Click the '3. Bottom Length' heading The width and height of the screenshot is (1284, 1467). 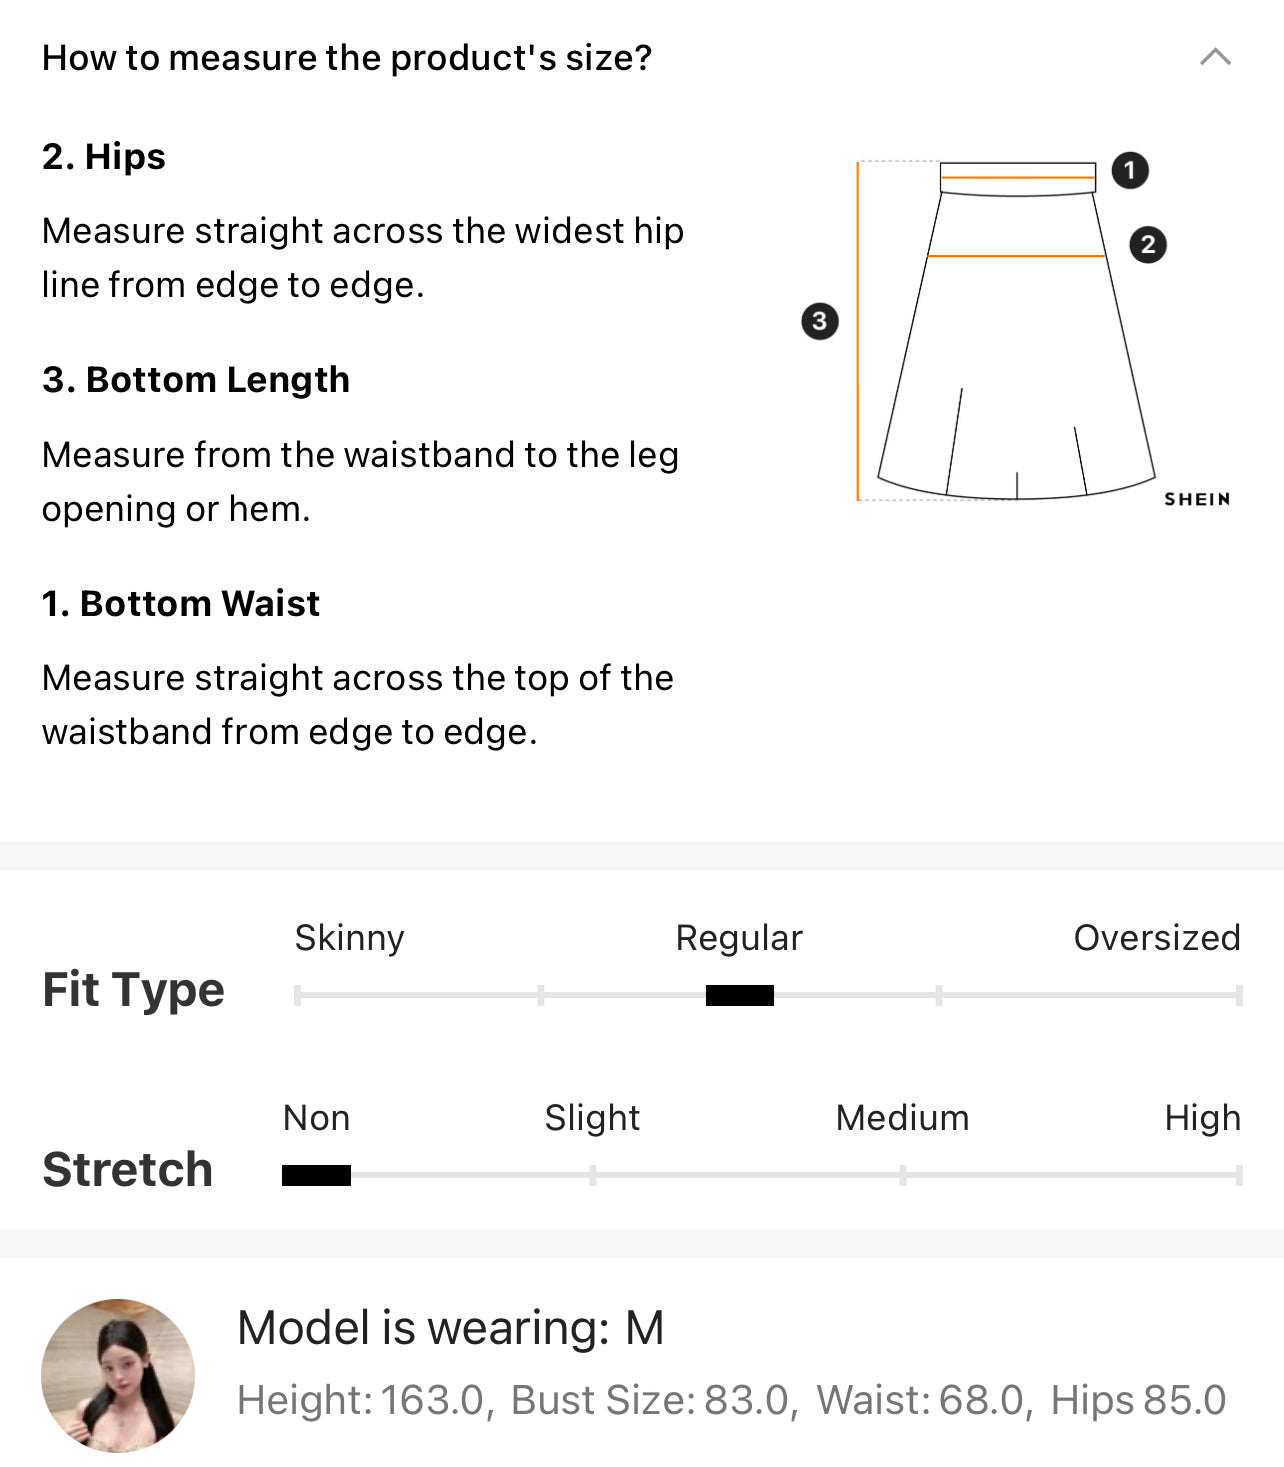pyautogui.click(x=196, y=380)
